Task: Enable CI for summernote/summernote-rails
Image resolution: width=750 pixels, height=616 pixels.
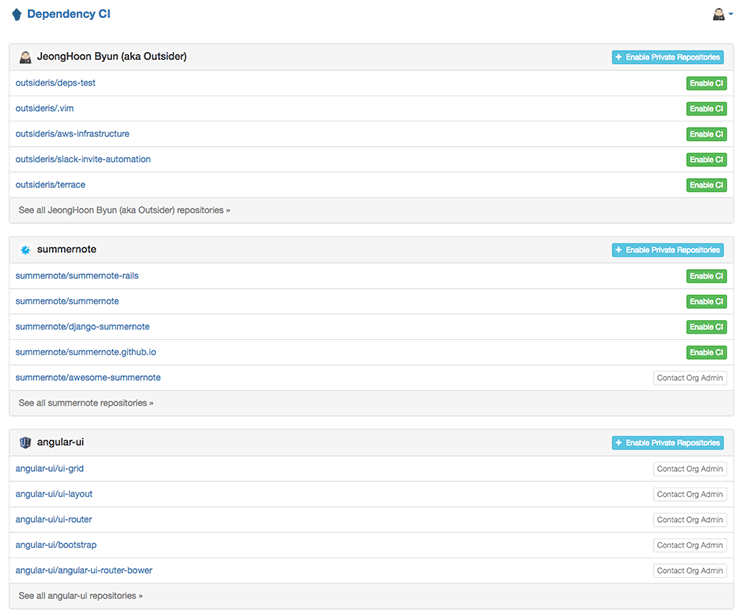Action: (706, 276)
